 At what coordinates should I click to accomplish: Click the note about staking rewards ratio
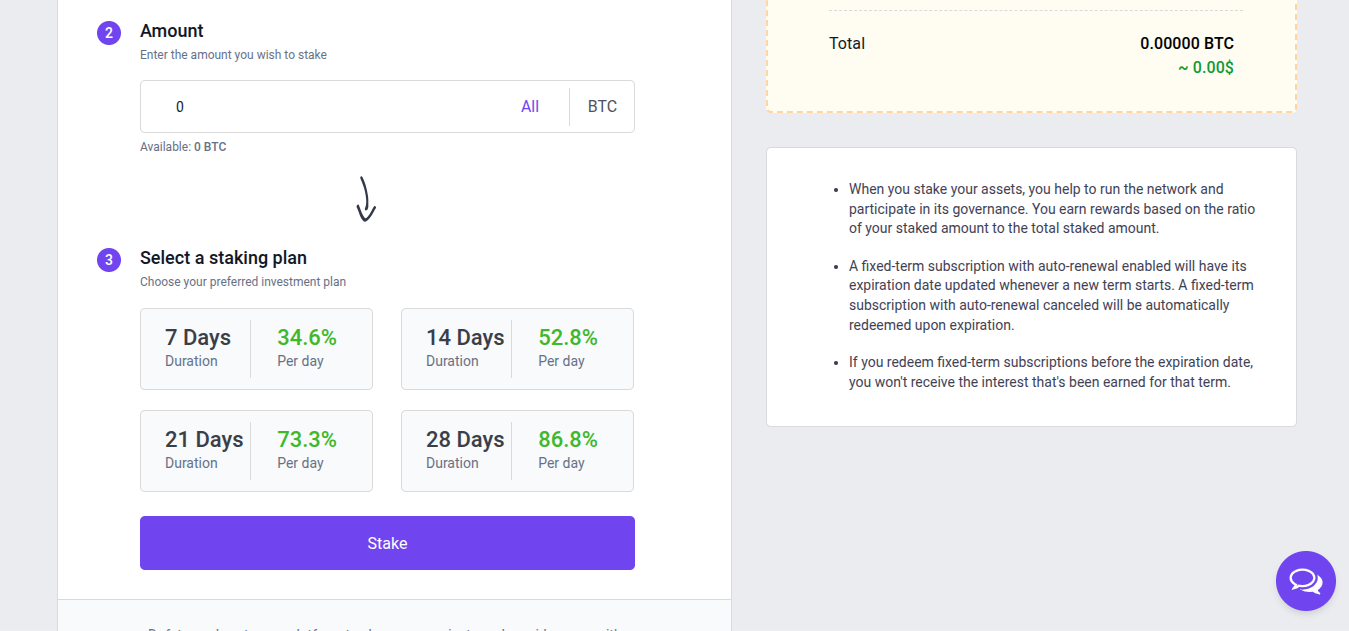pos(1051,208)
